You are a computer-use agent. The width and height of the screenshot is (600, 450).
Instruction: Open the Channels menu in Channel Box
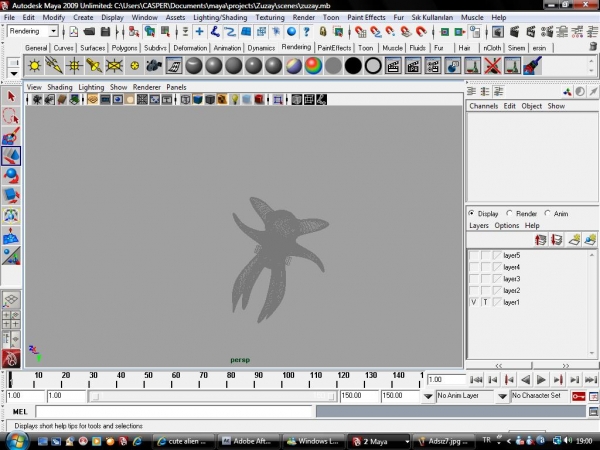[x=484, y=106]
